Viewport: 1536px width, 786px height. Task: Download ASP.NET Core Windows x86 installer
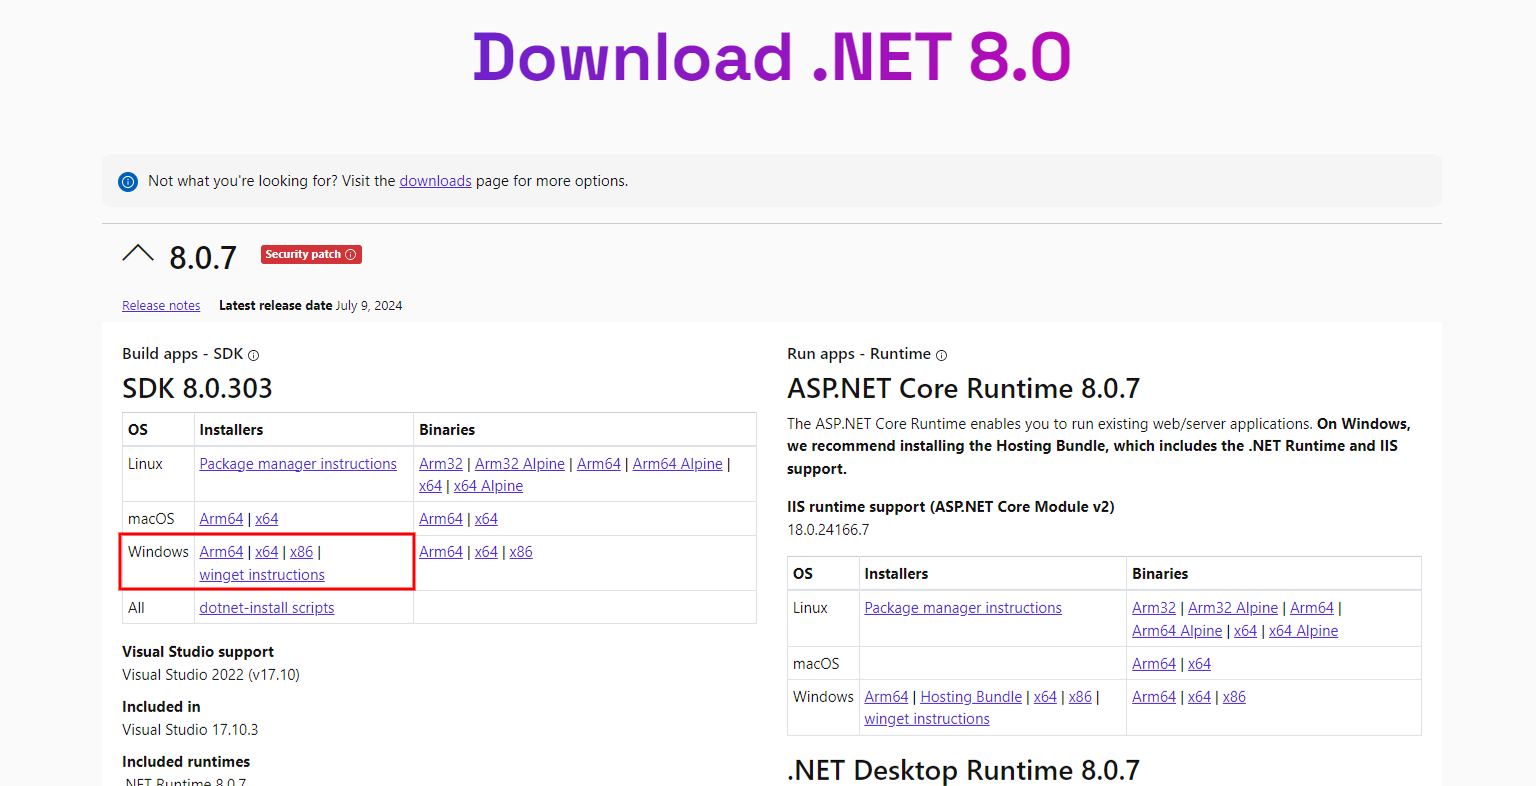pos(1080,697)
